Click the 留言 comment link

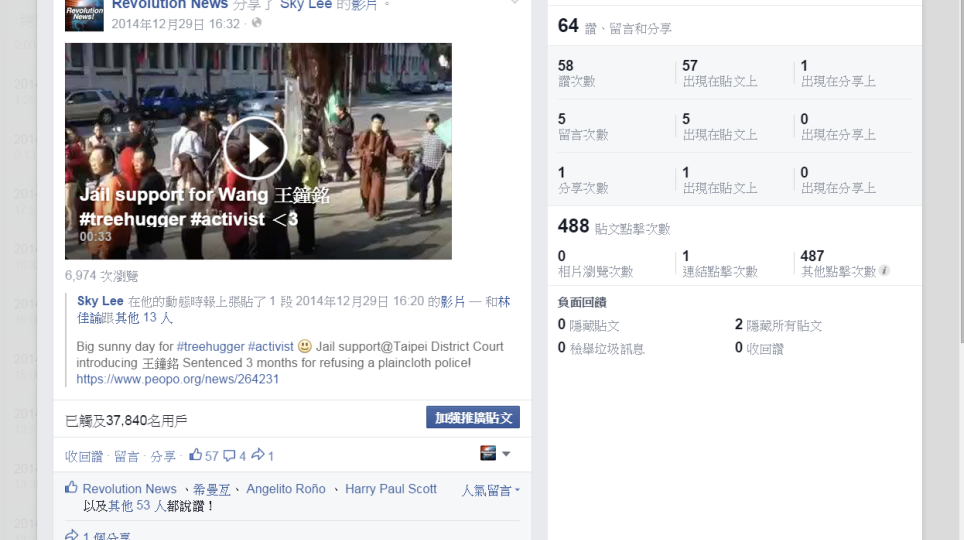pyautogui.click(x=126, y=457)
